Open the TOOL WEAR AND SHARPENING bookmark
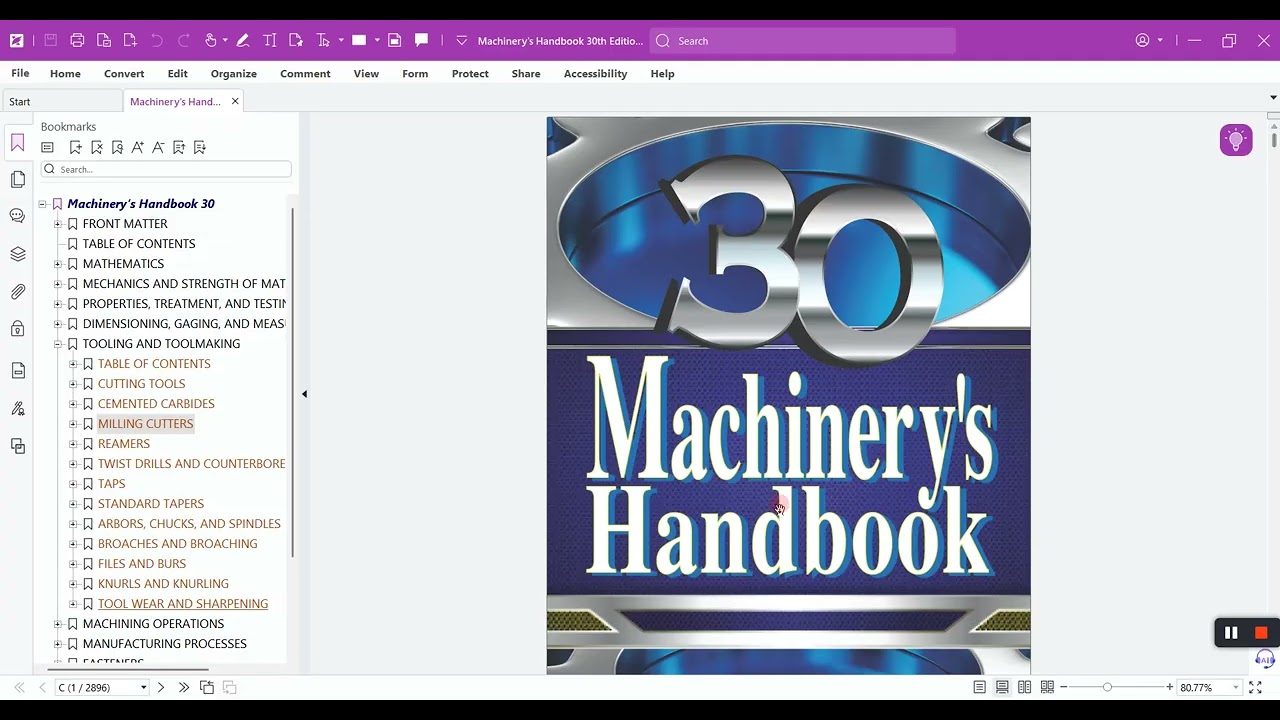This screenshot has height=720, width=1280. pos(183,604)
